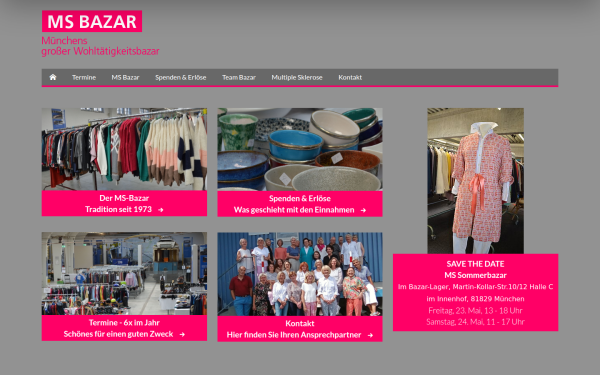600x375 pixels.
Task: Click the MS BAZAR logo
Action: [x=92, y=21]
